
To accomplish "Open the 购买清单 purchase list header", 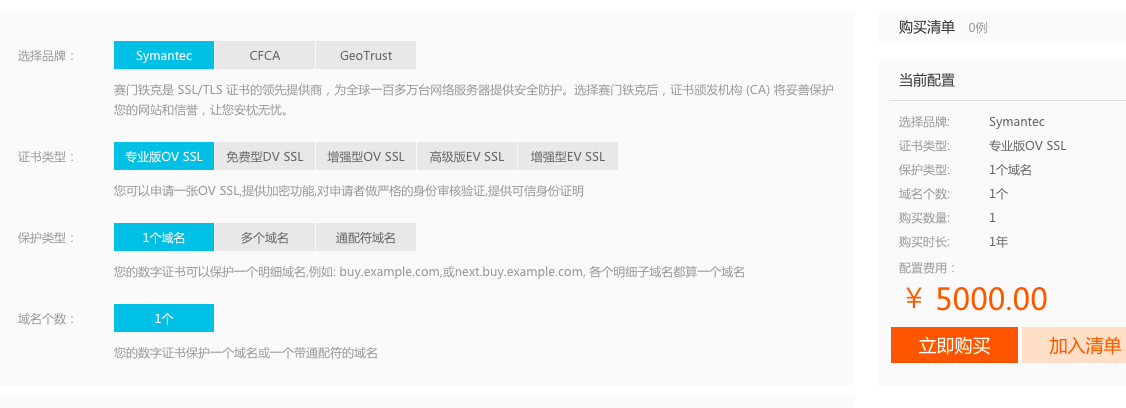I will pos(927,27).
